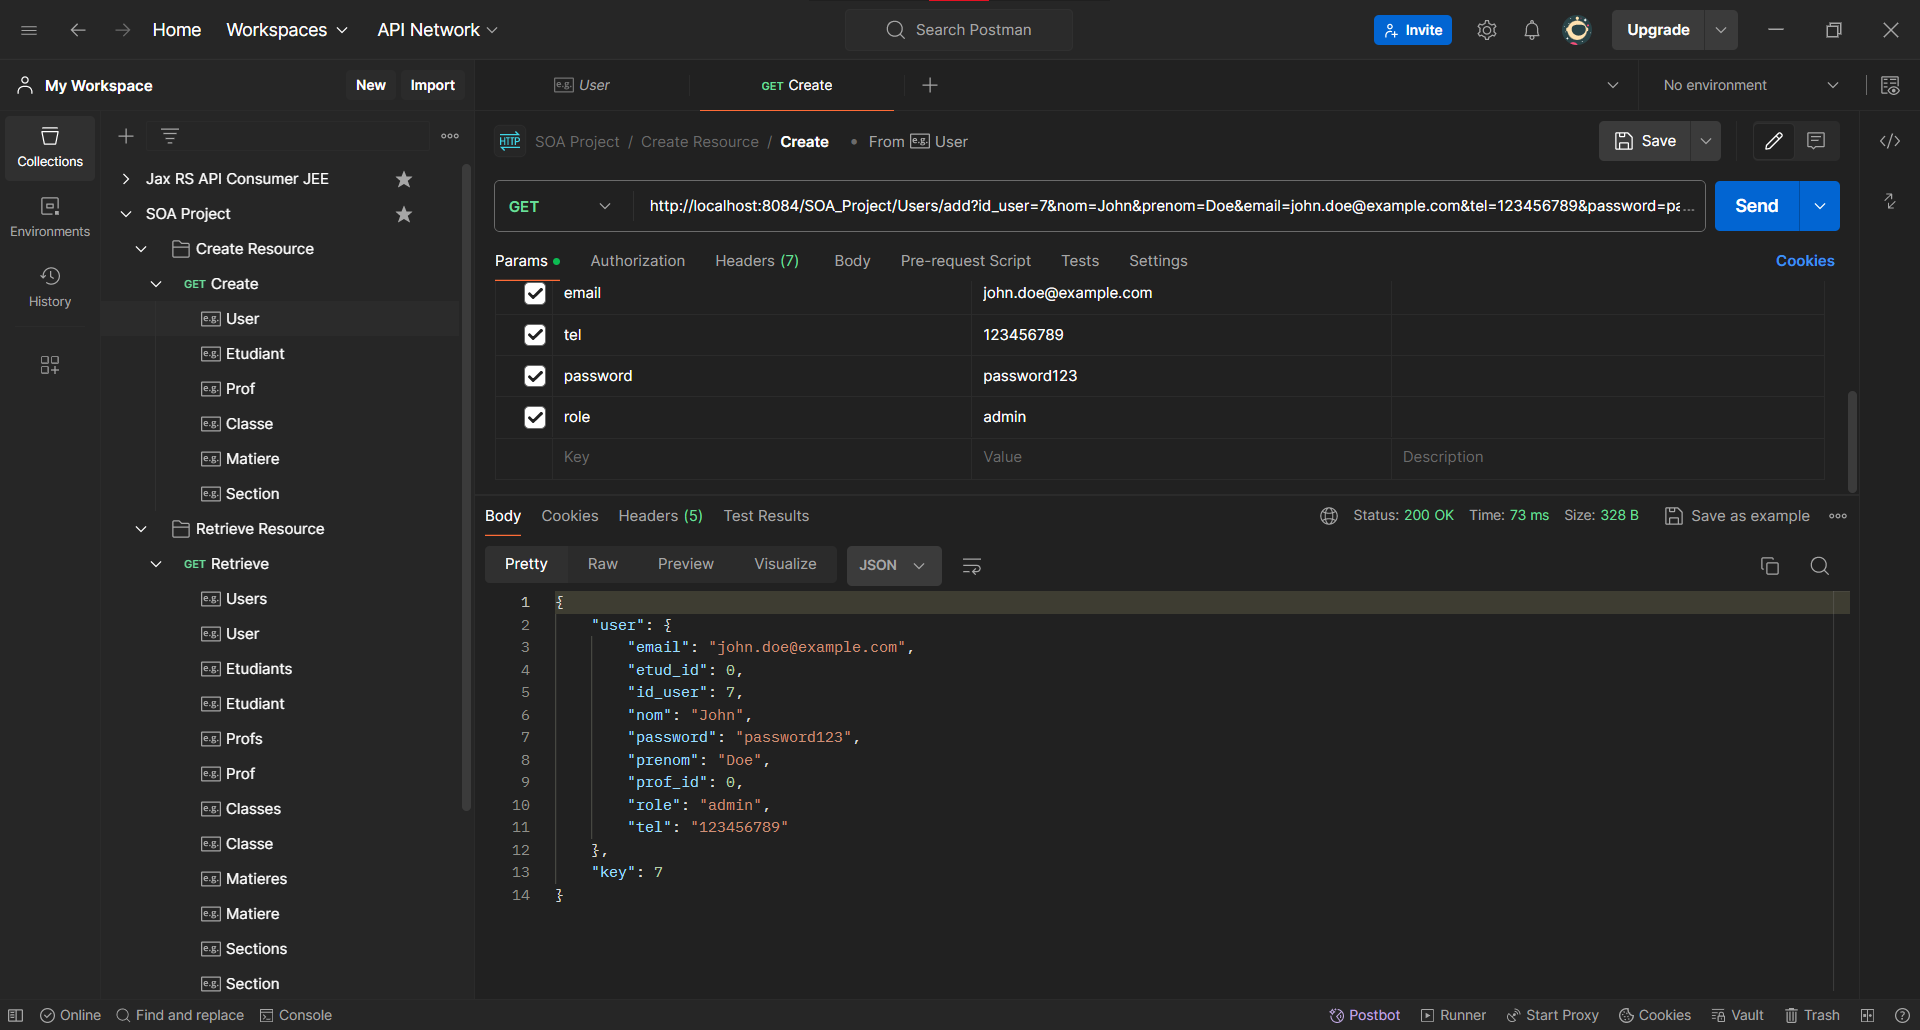
Task: Unstar the SOA Project collection
Action: click(404, 214)
